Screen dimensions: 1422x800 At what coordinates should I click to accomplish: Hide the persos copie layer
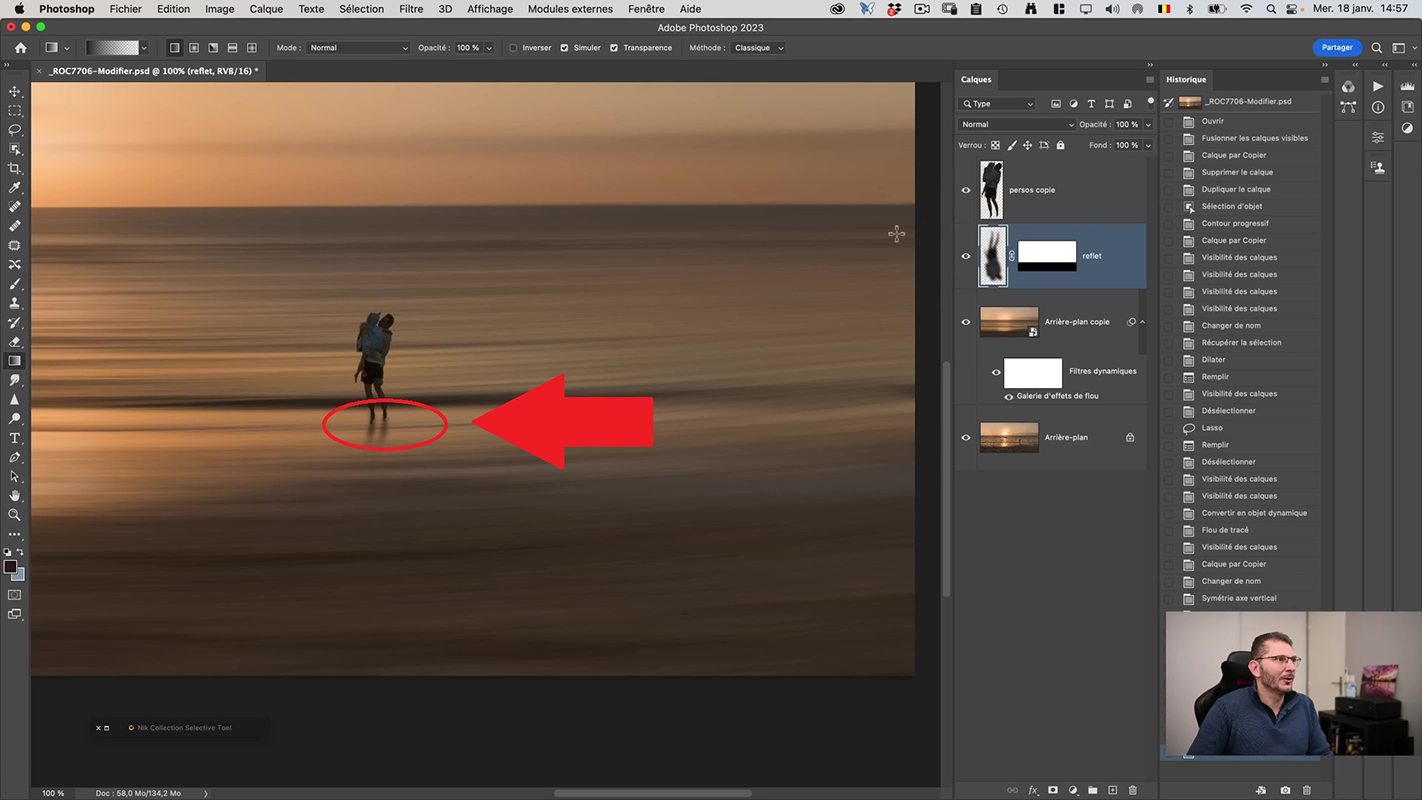pyautogui.click(x=966, y=190)
